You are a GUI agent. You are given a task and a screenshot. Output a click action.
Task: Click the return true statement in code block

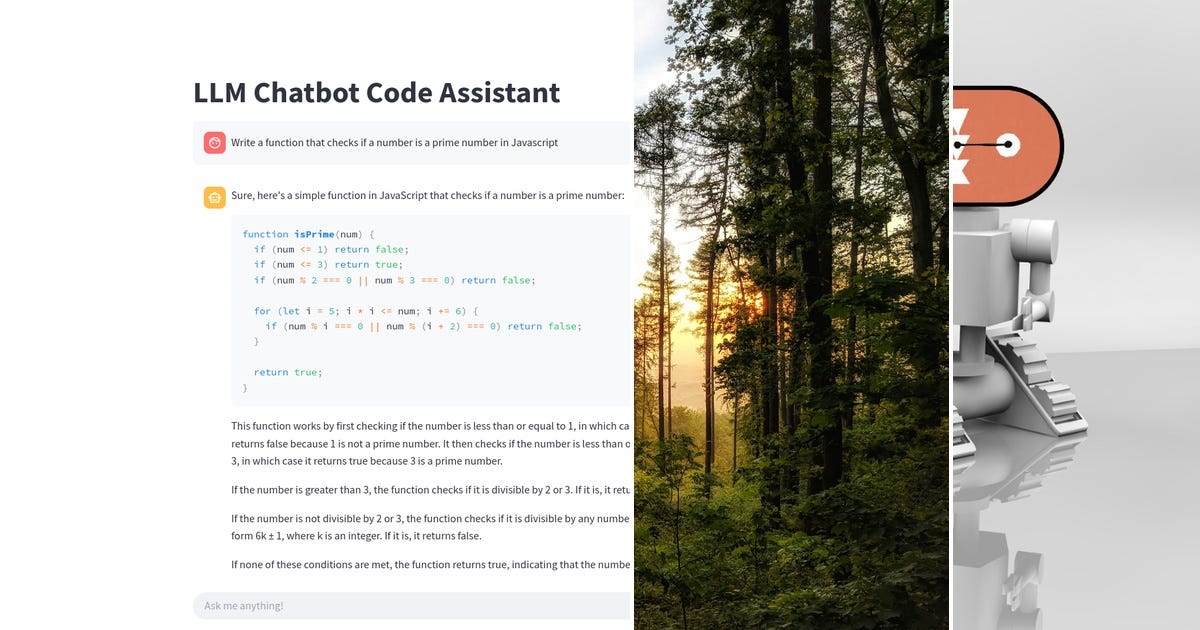pos(285,371)
